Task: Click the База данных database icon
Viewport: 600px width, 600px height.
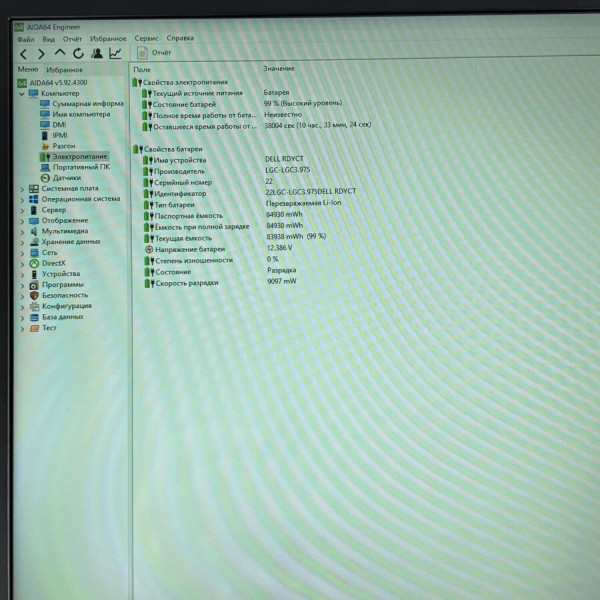Action: [34, 318]
